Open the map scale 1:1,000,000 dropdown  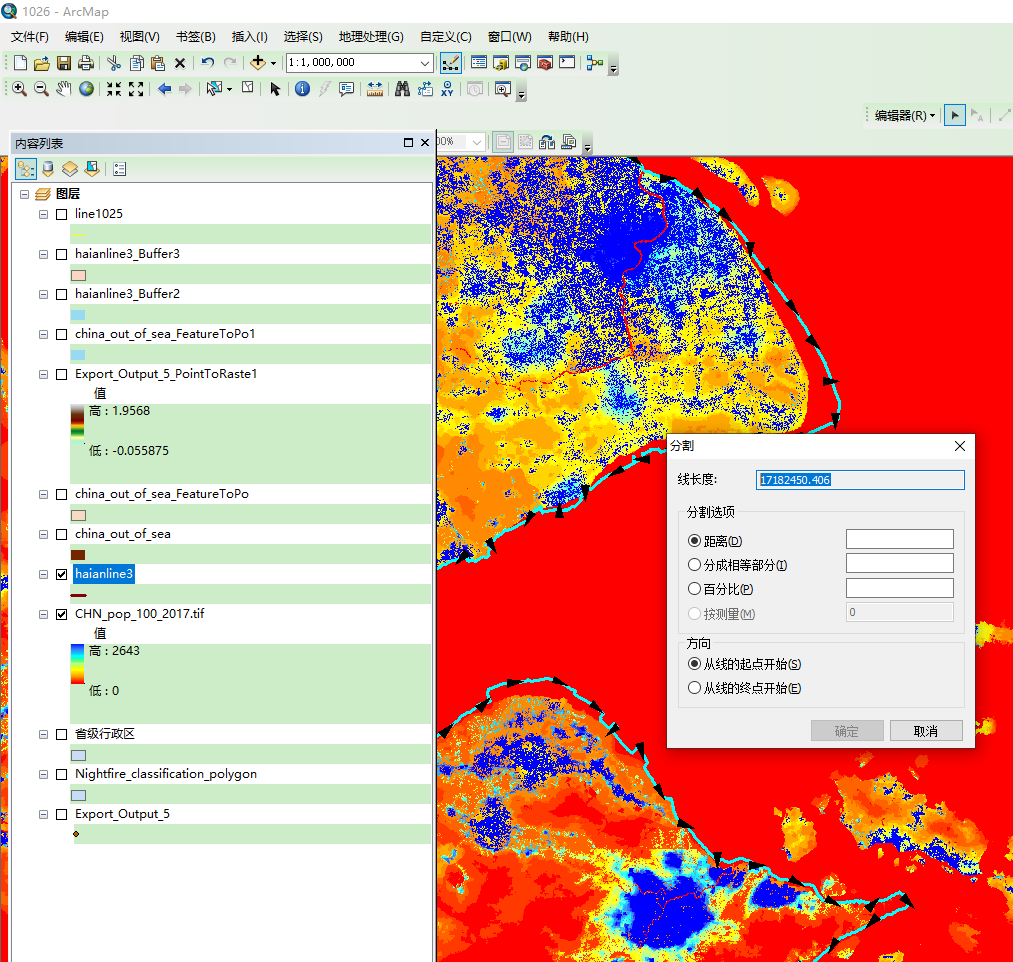pos(424,63)
